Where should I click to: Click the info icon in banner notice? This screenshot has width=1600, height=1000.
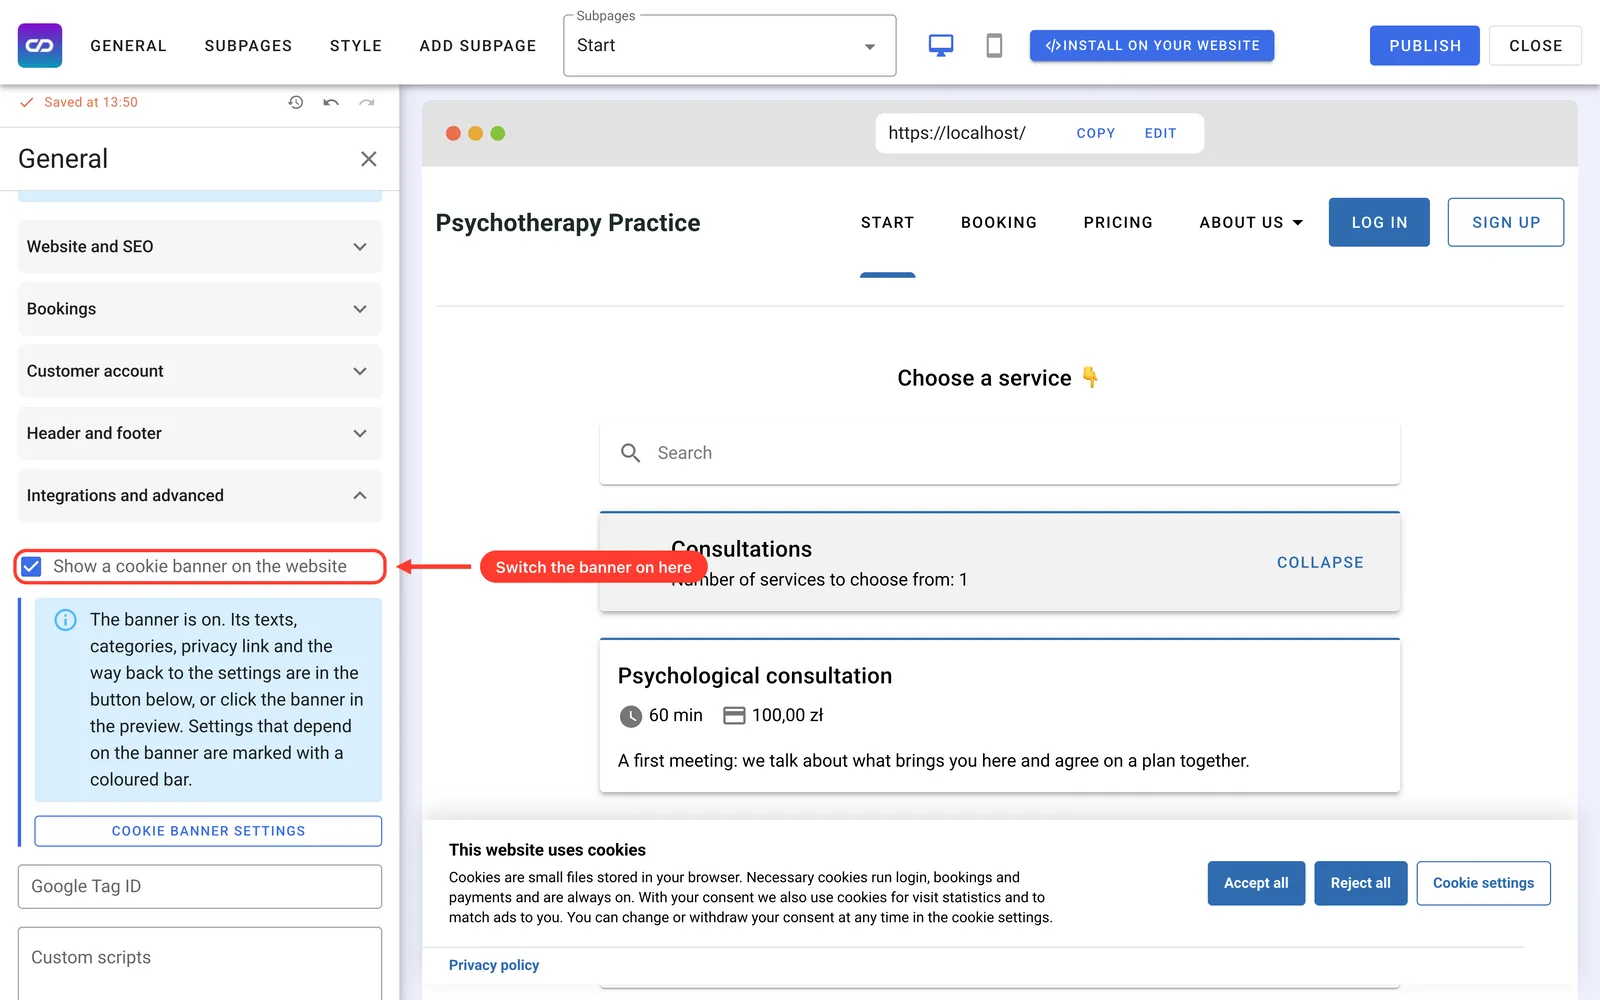click(65, 620)
